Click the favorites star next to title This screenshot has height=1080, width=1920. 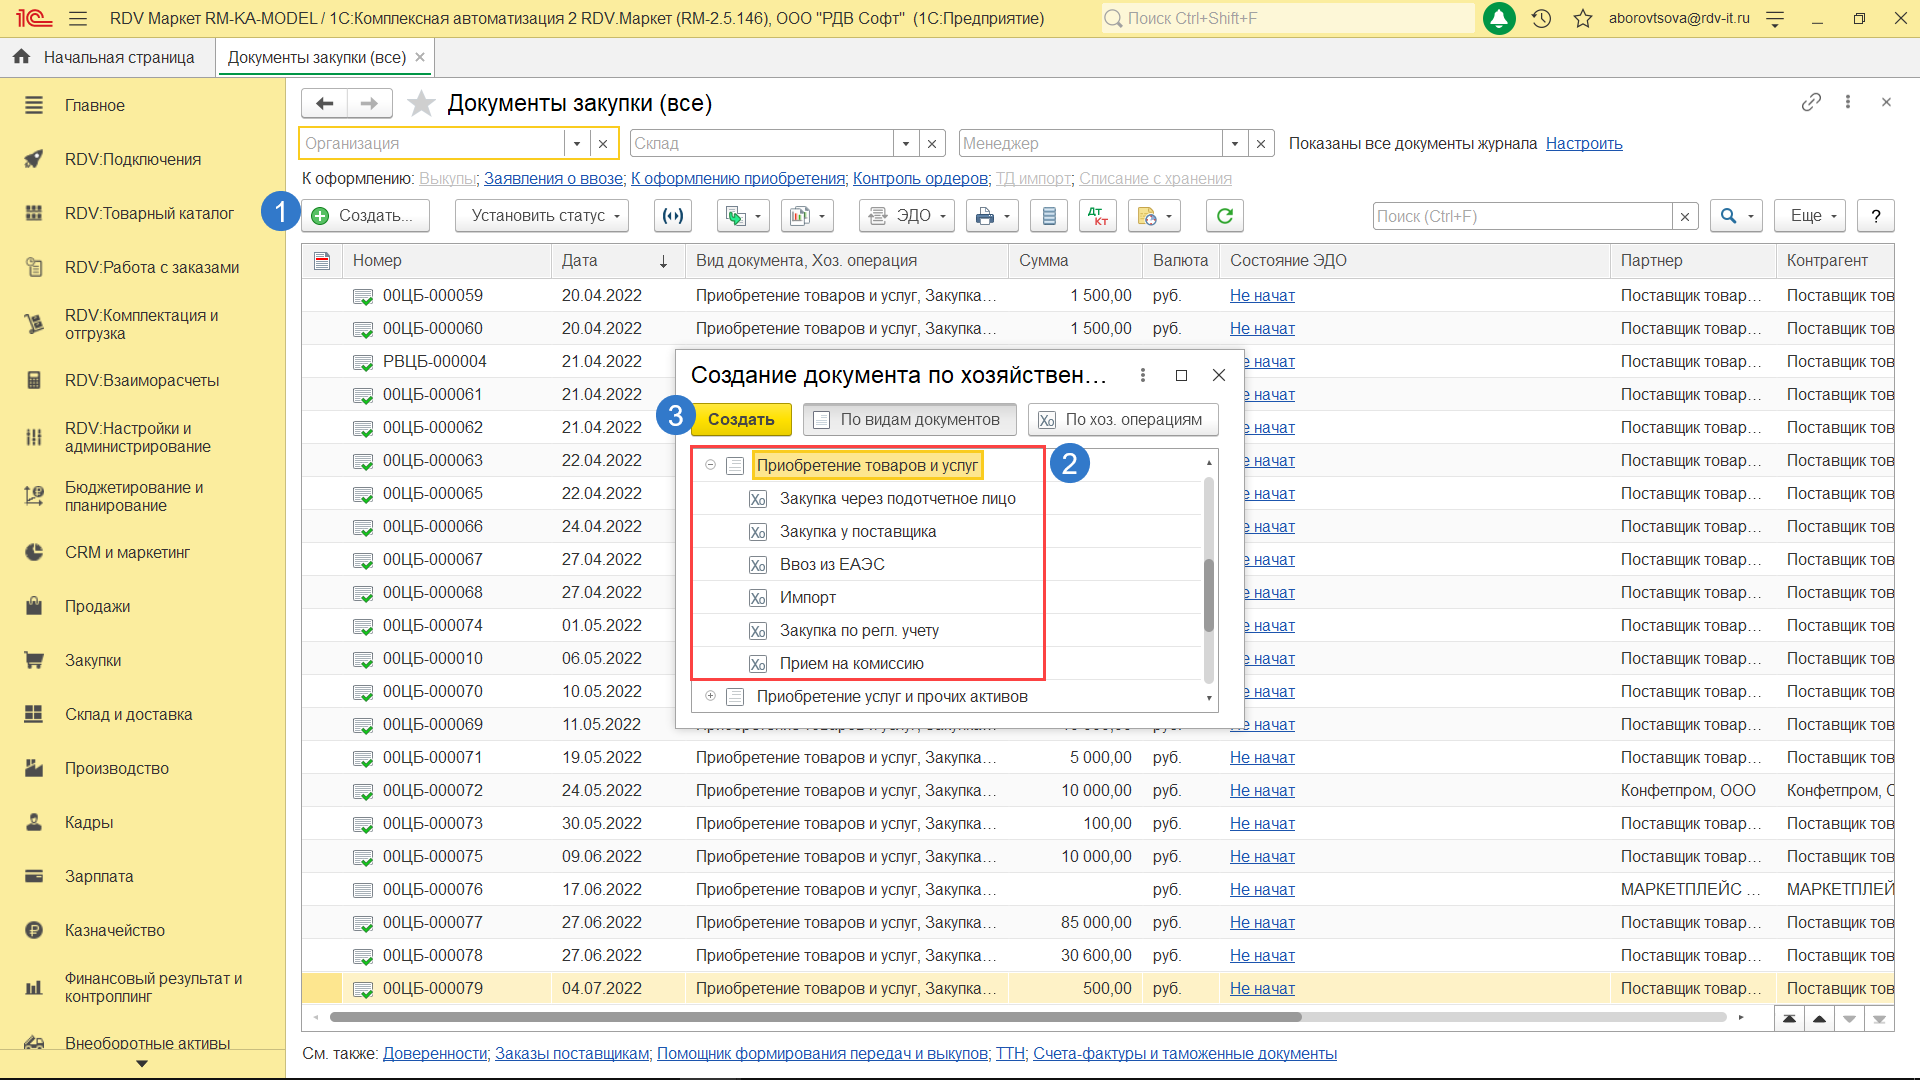(422, 103)
